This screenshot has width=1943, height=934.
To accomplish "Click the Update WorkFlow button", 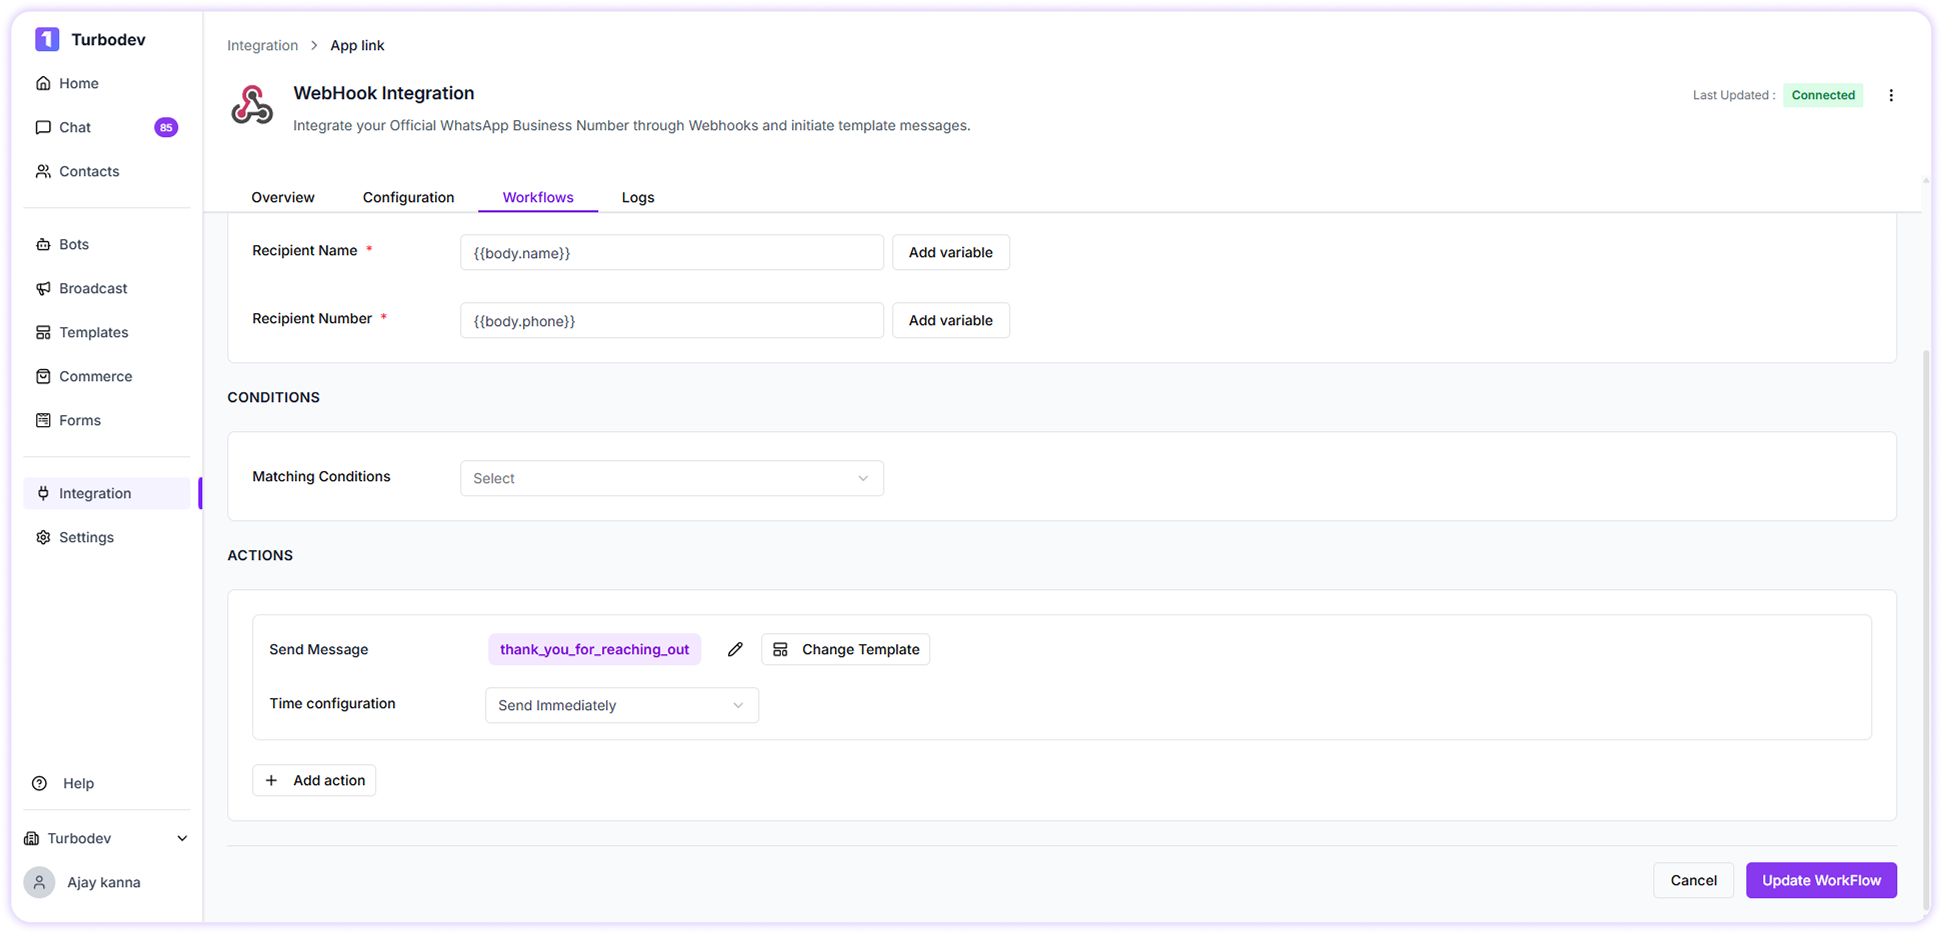I will point(1821,880).
